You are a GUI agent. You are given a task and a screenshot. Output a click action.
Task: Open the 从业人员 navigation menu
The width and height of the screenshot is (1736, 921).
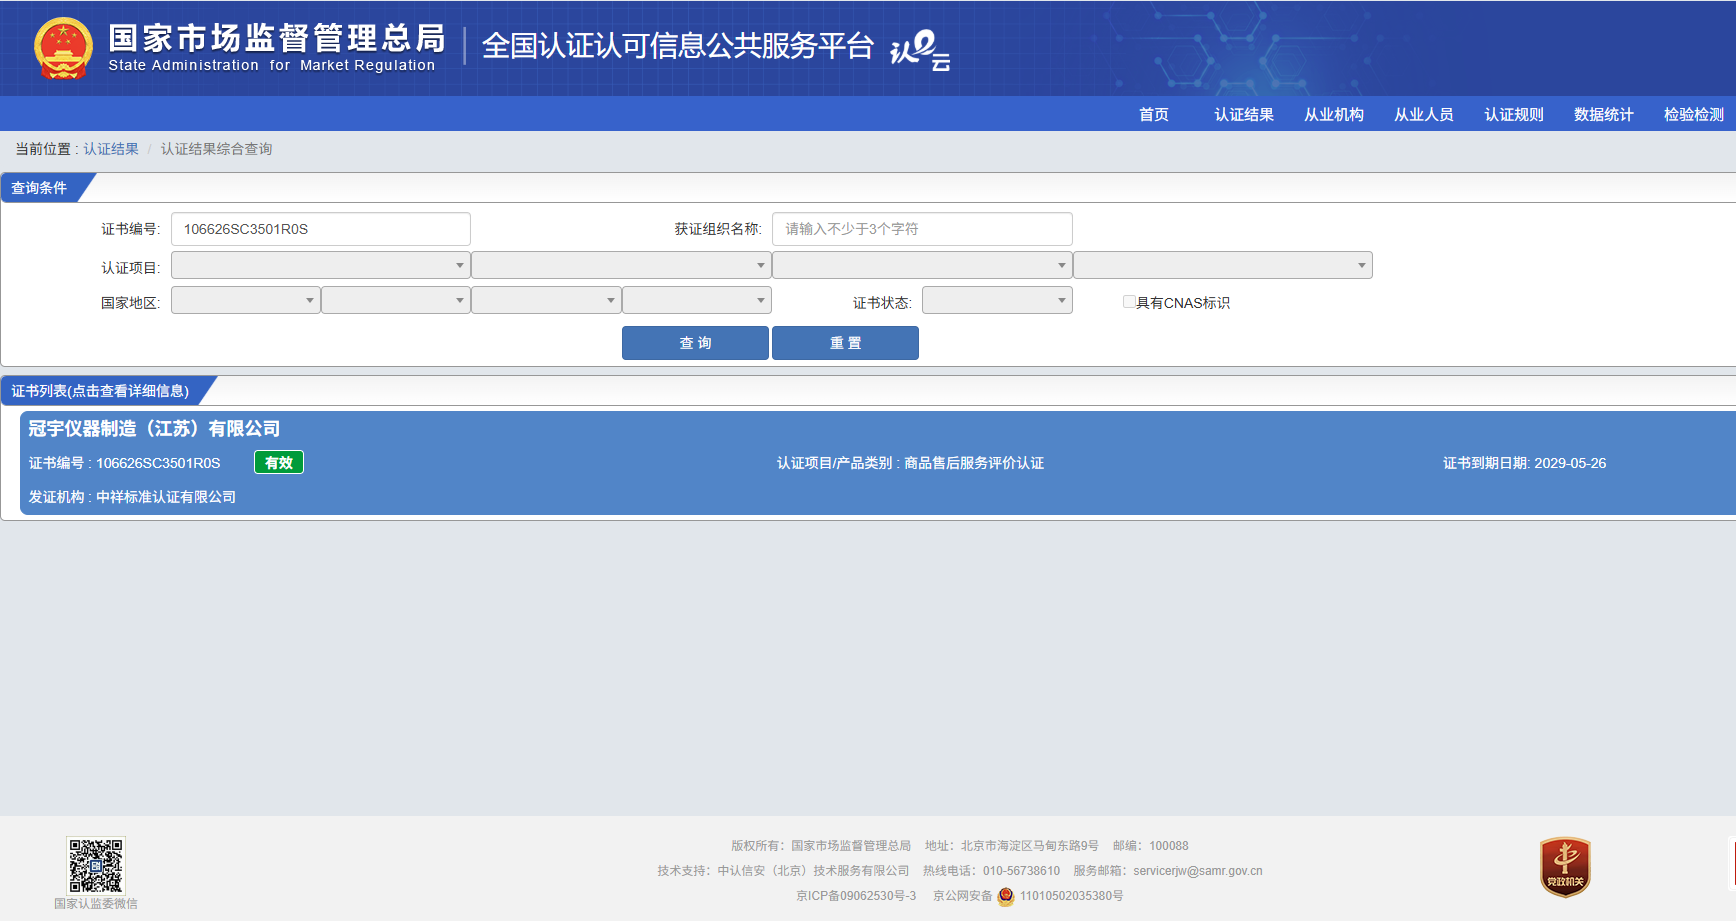tap(1424, 114)
